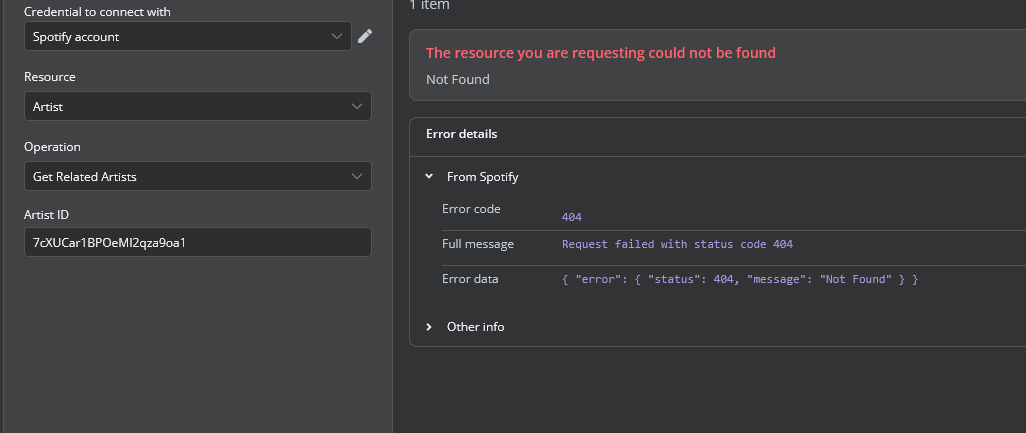
Task: Click the Artist ID field label
Action: 46,215
